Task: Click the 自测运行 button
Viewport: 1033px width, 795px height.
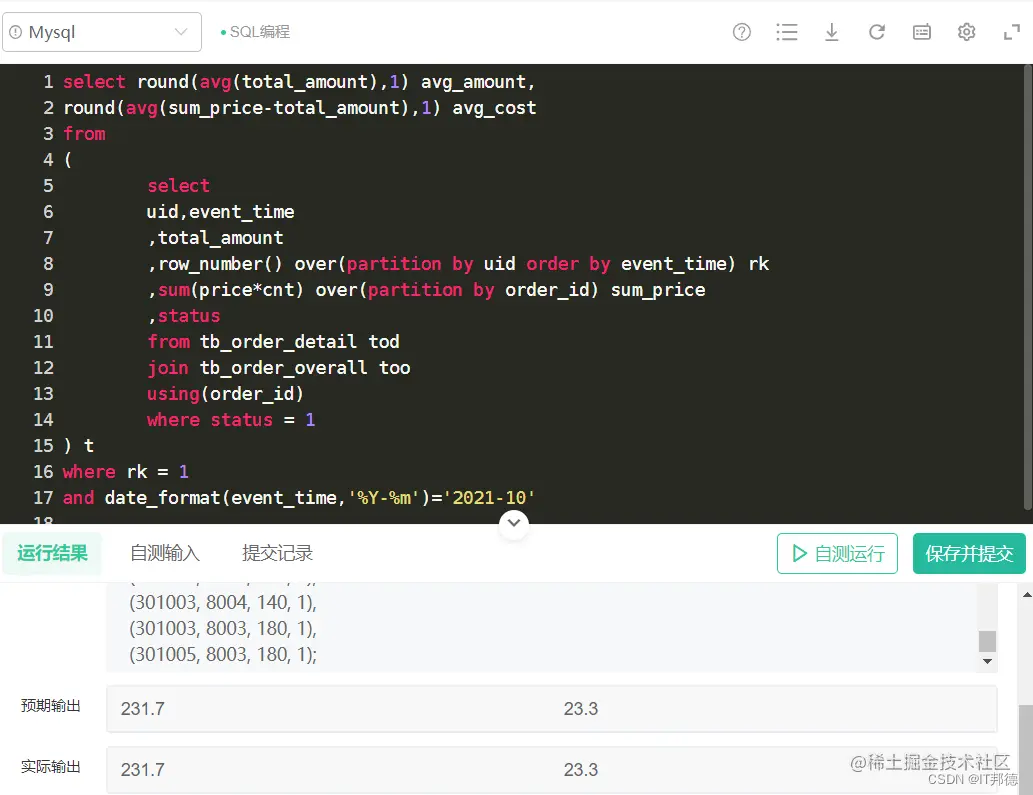Action: pyautogui.click(x=837, y=553)
